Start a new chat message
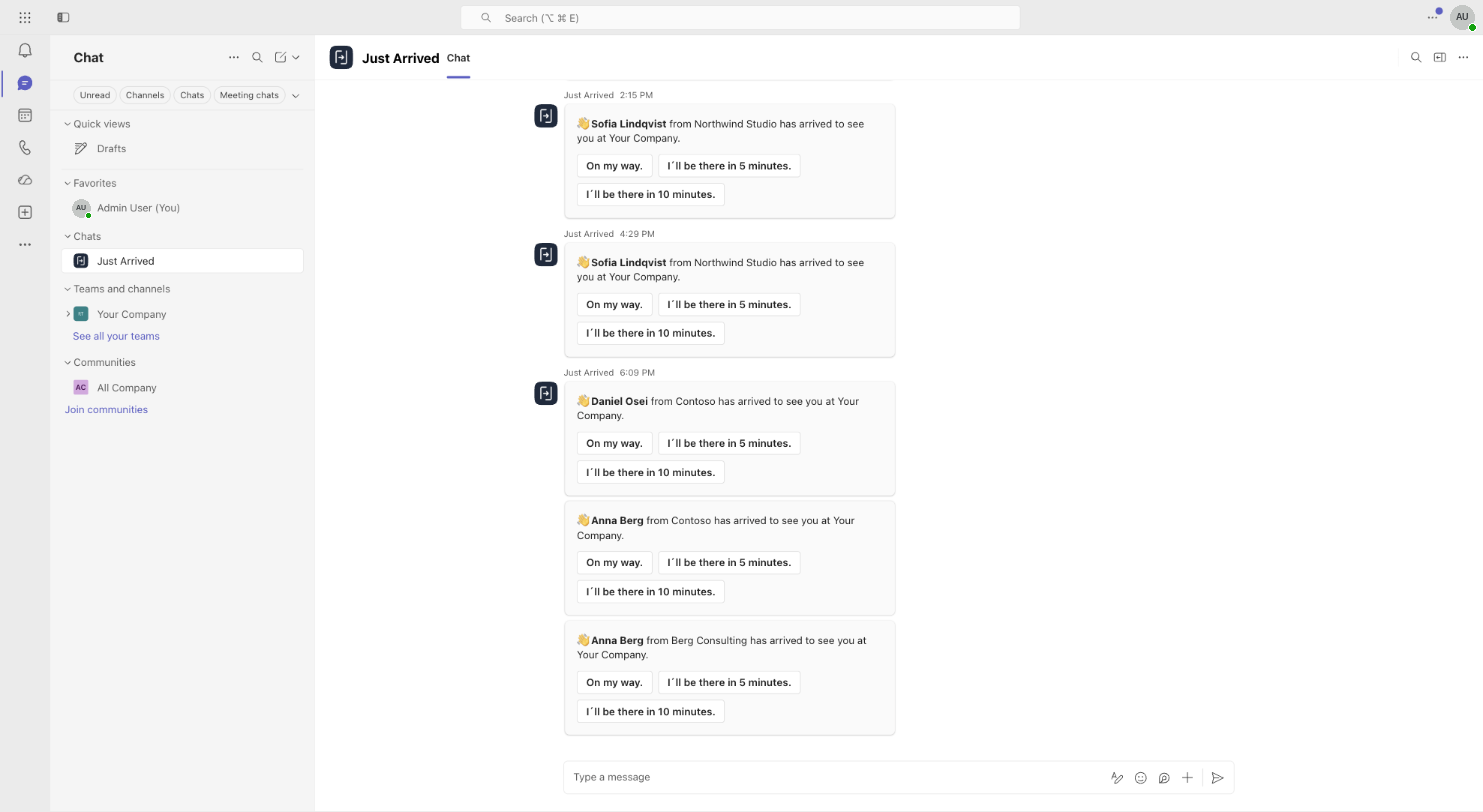 pos(281,58)
